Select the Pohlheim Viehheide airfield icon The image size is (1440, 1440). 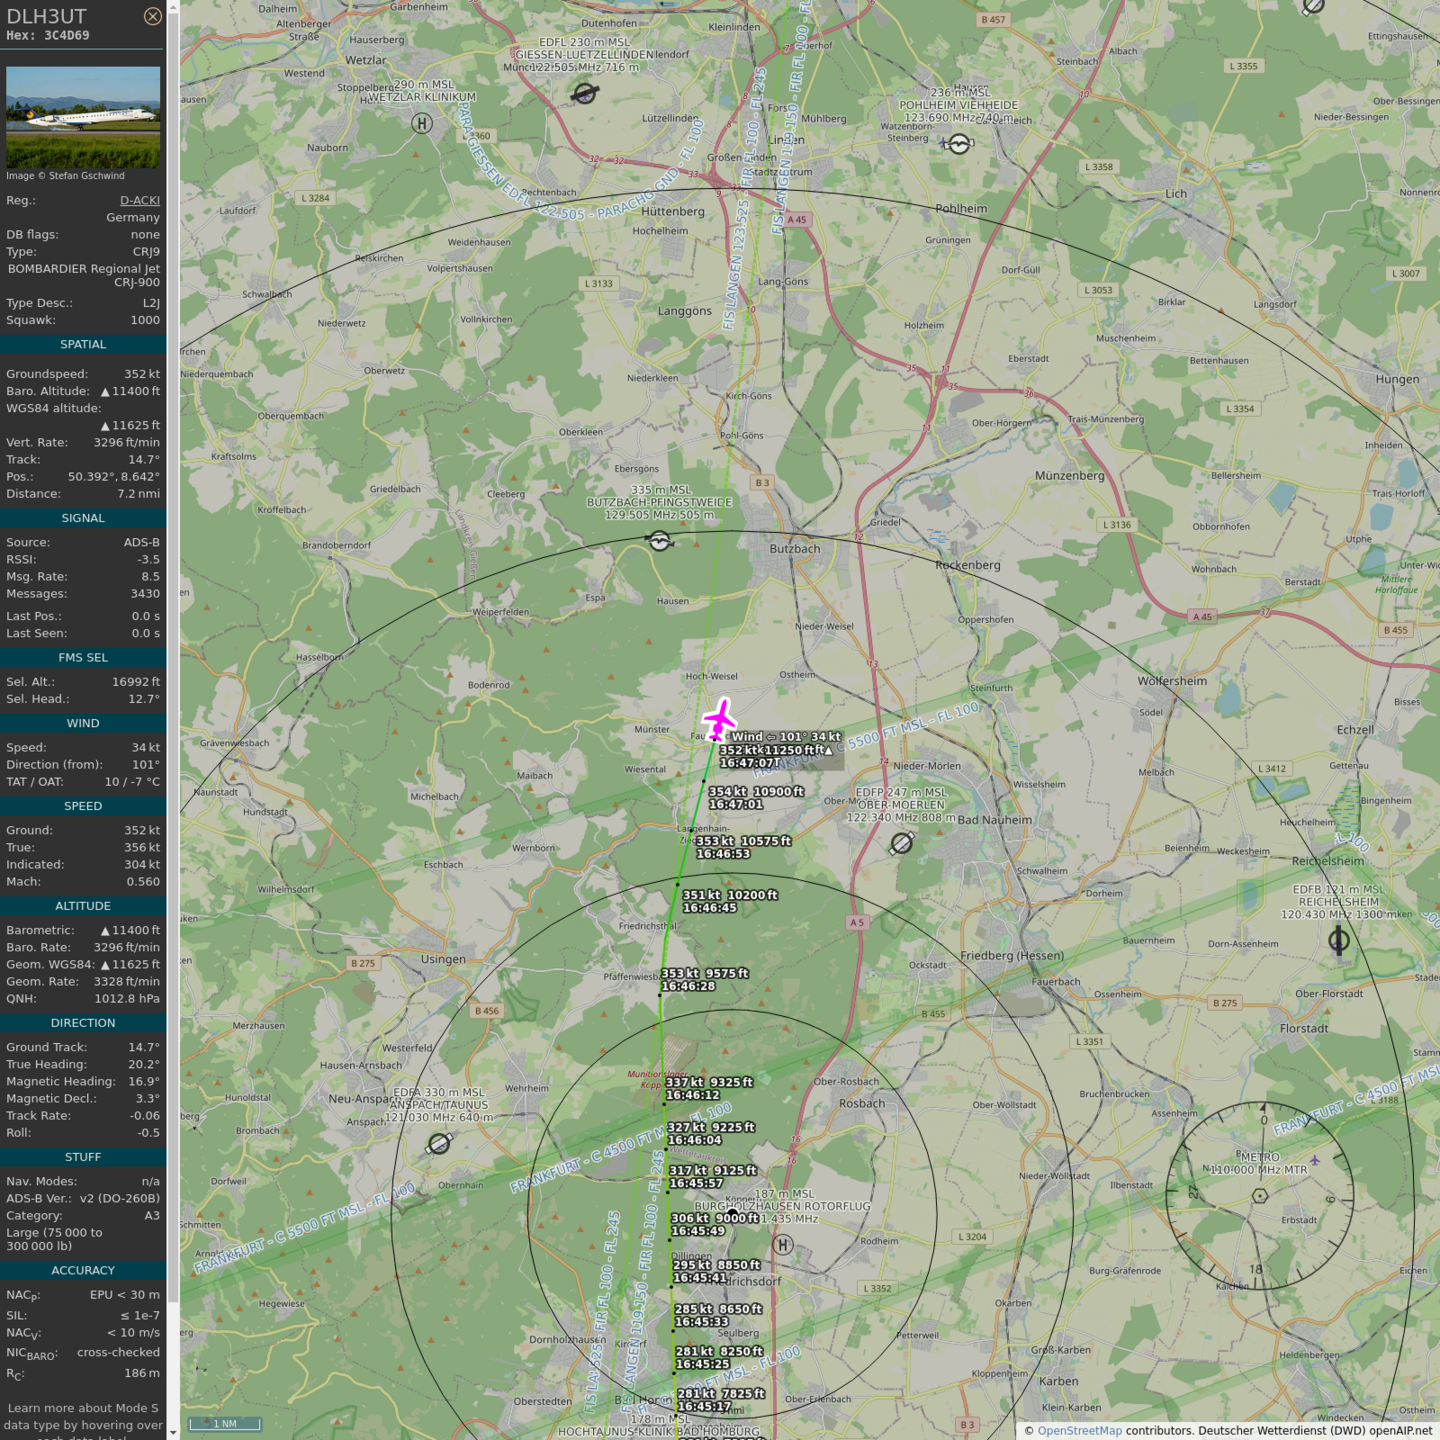959,144
